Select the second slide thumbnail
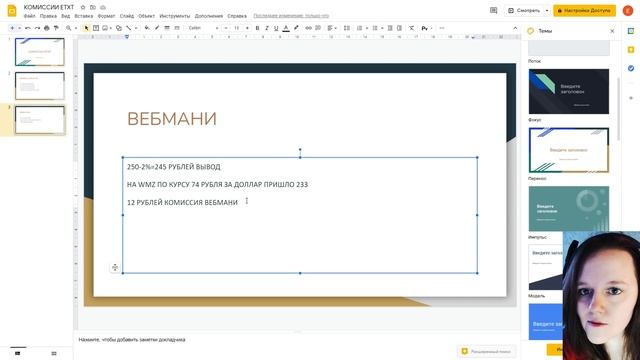 pyautogui.click(x=40, y=86)
